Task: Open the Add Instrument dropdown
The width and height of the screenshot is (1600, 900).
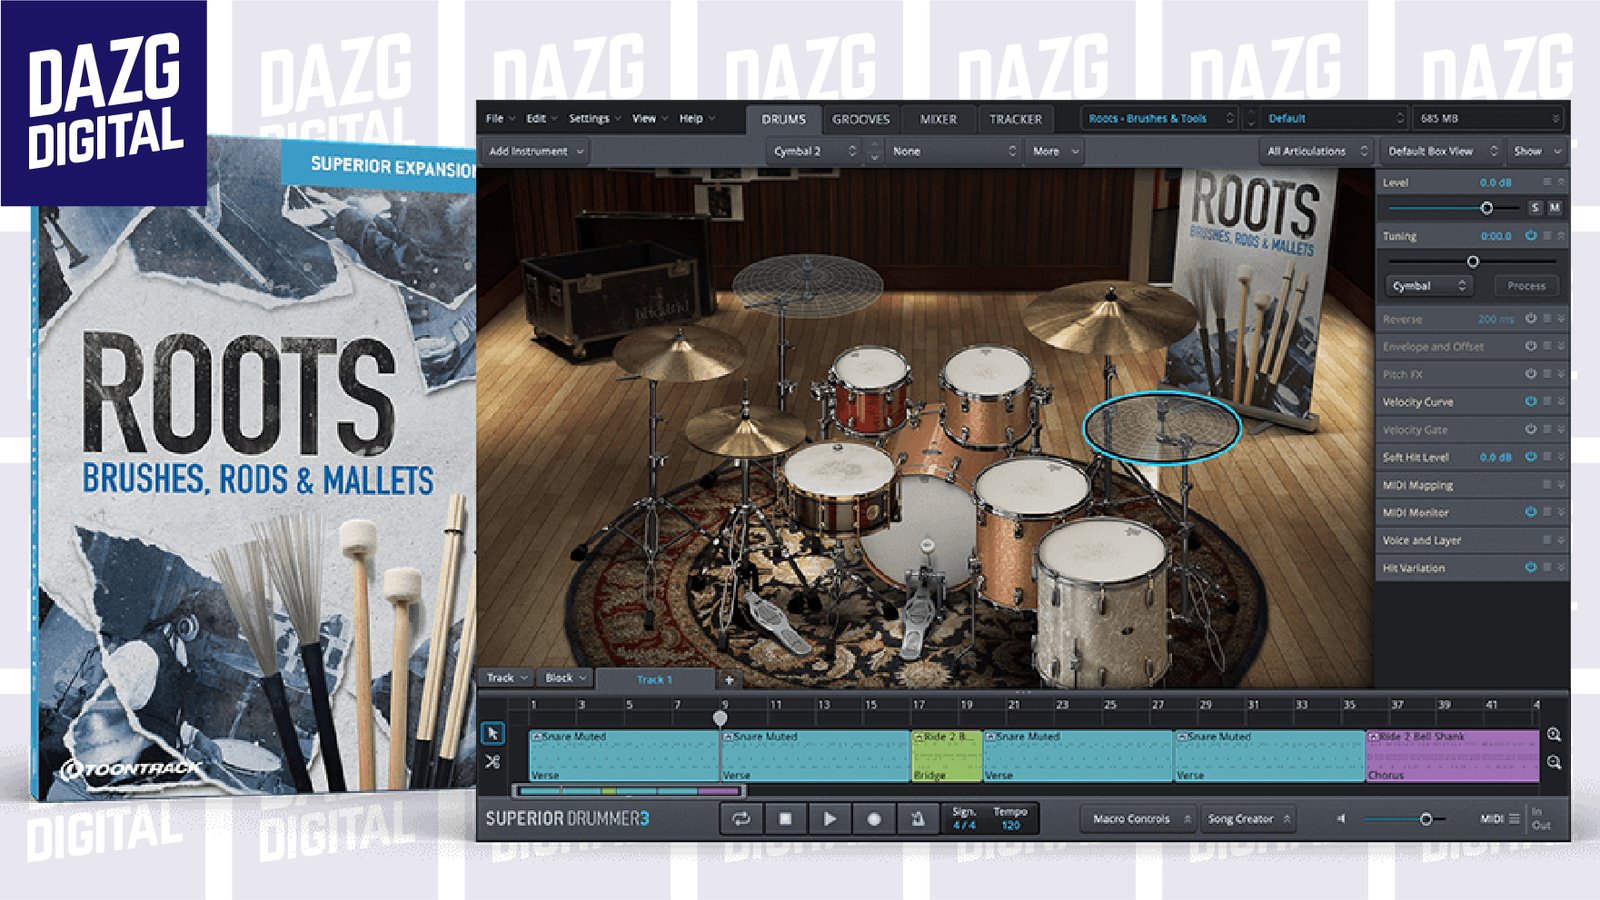Action: point(535,151)
